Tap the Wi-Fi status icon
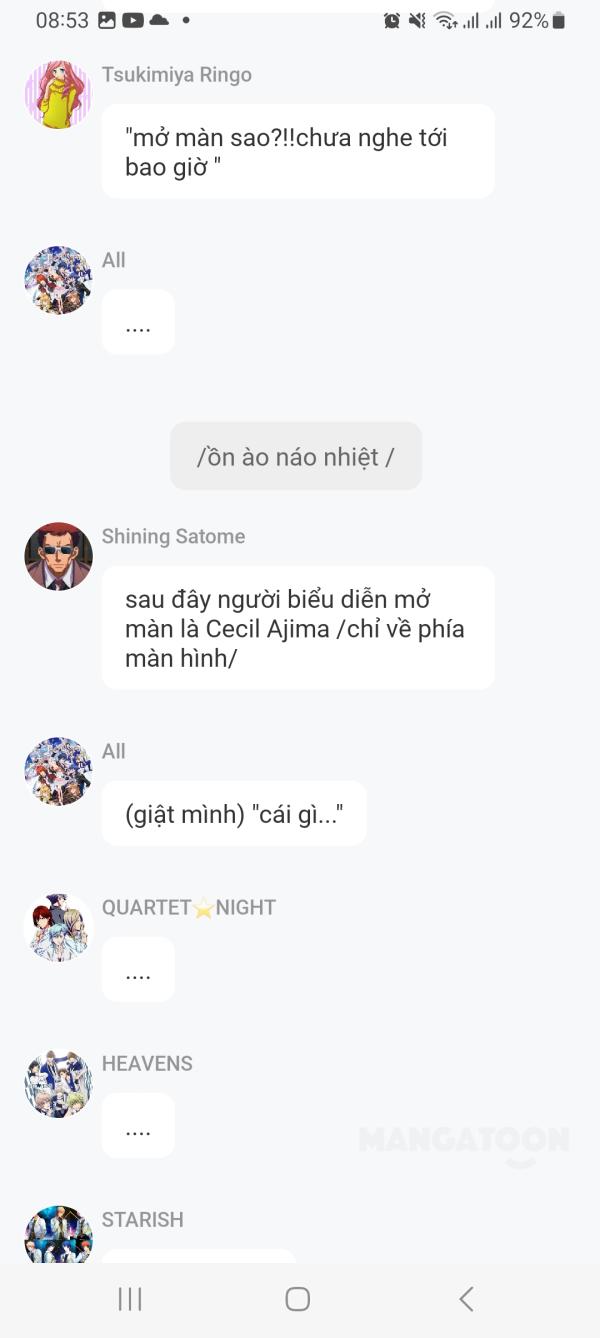Screen dimensions: 600x1338 click(445, 20)
